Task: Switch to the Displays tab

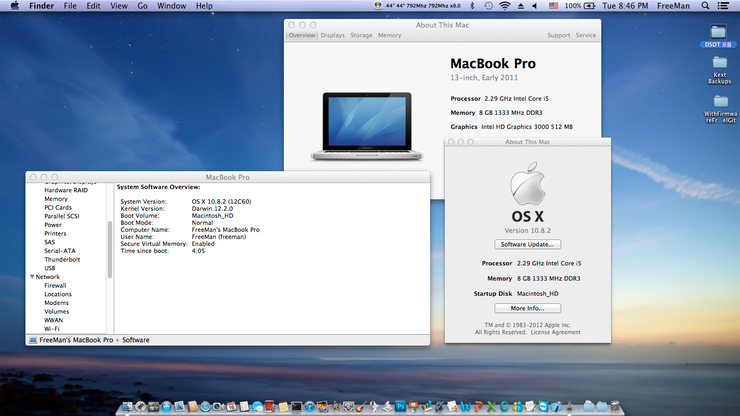Action: (x=332, y=35)
